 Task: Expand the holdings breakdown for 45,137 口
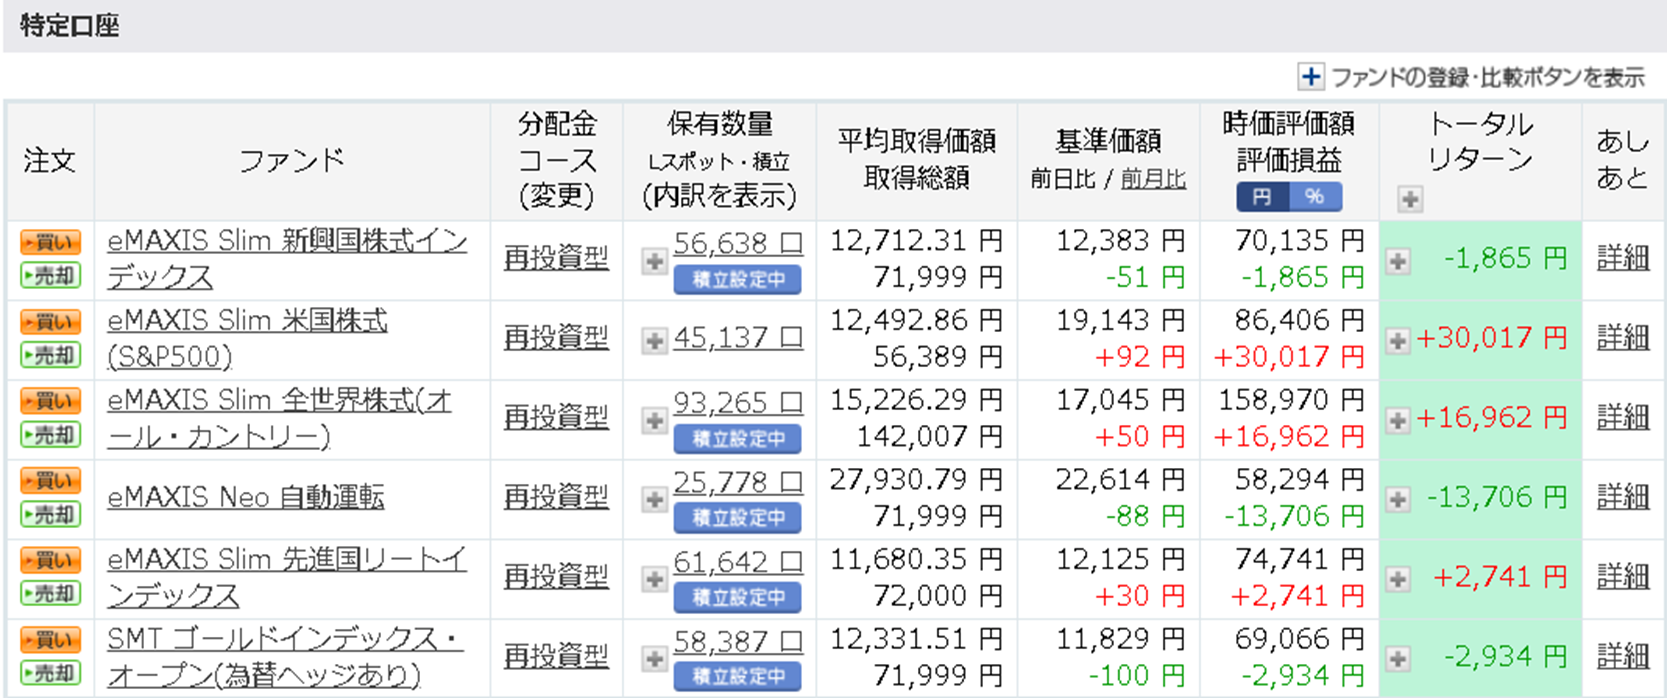654,341
